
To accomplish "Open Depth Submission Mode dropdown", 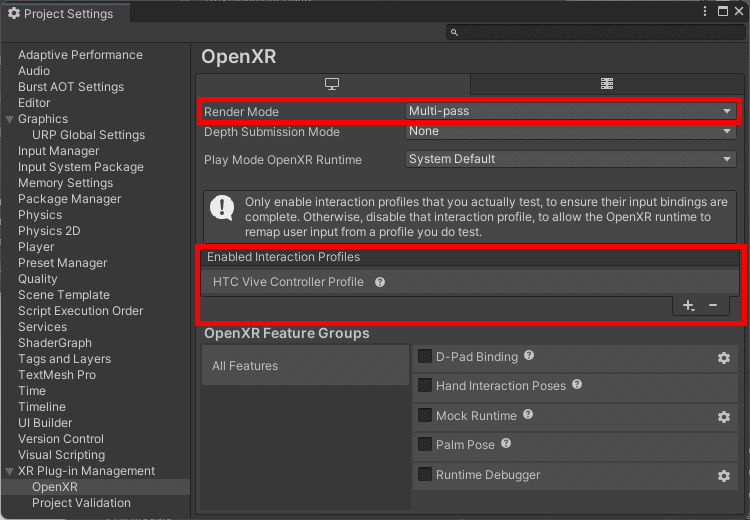I will pyautogui.click(x=571, y=131).
